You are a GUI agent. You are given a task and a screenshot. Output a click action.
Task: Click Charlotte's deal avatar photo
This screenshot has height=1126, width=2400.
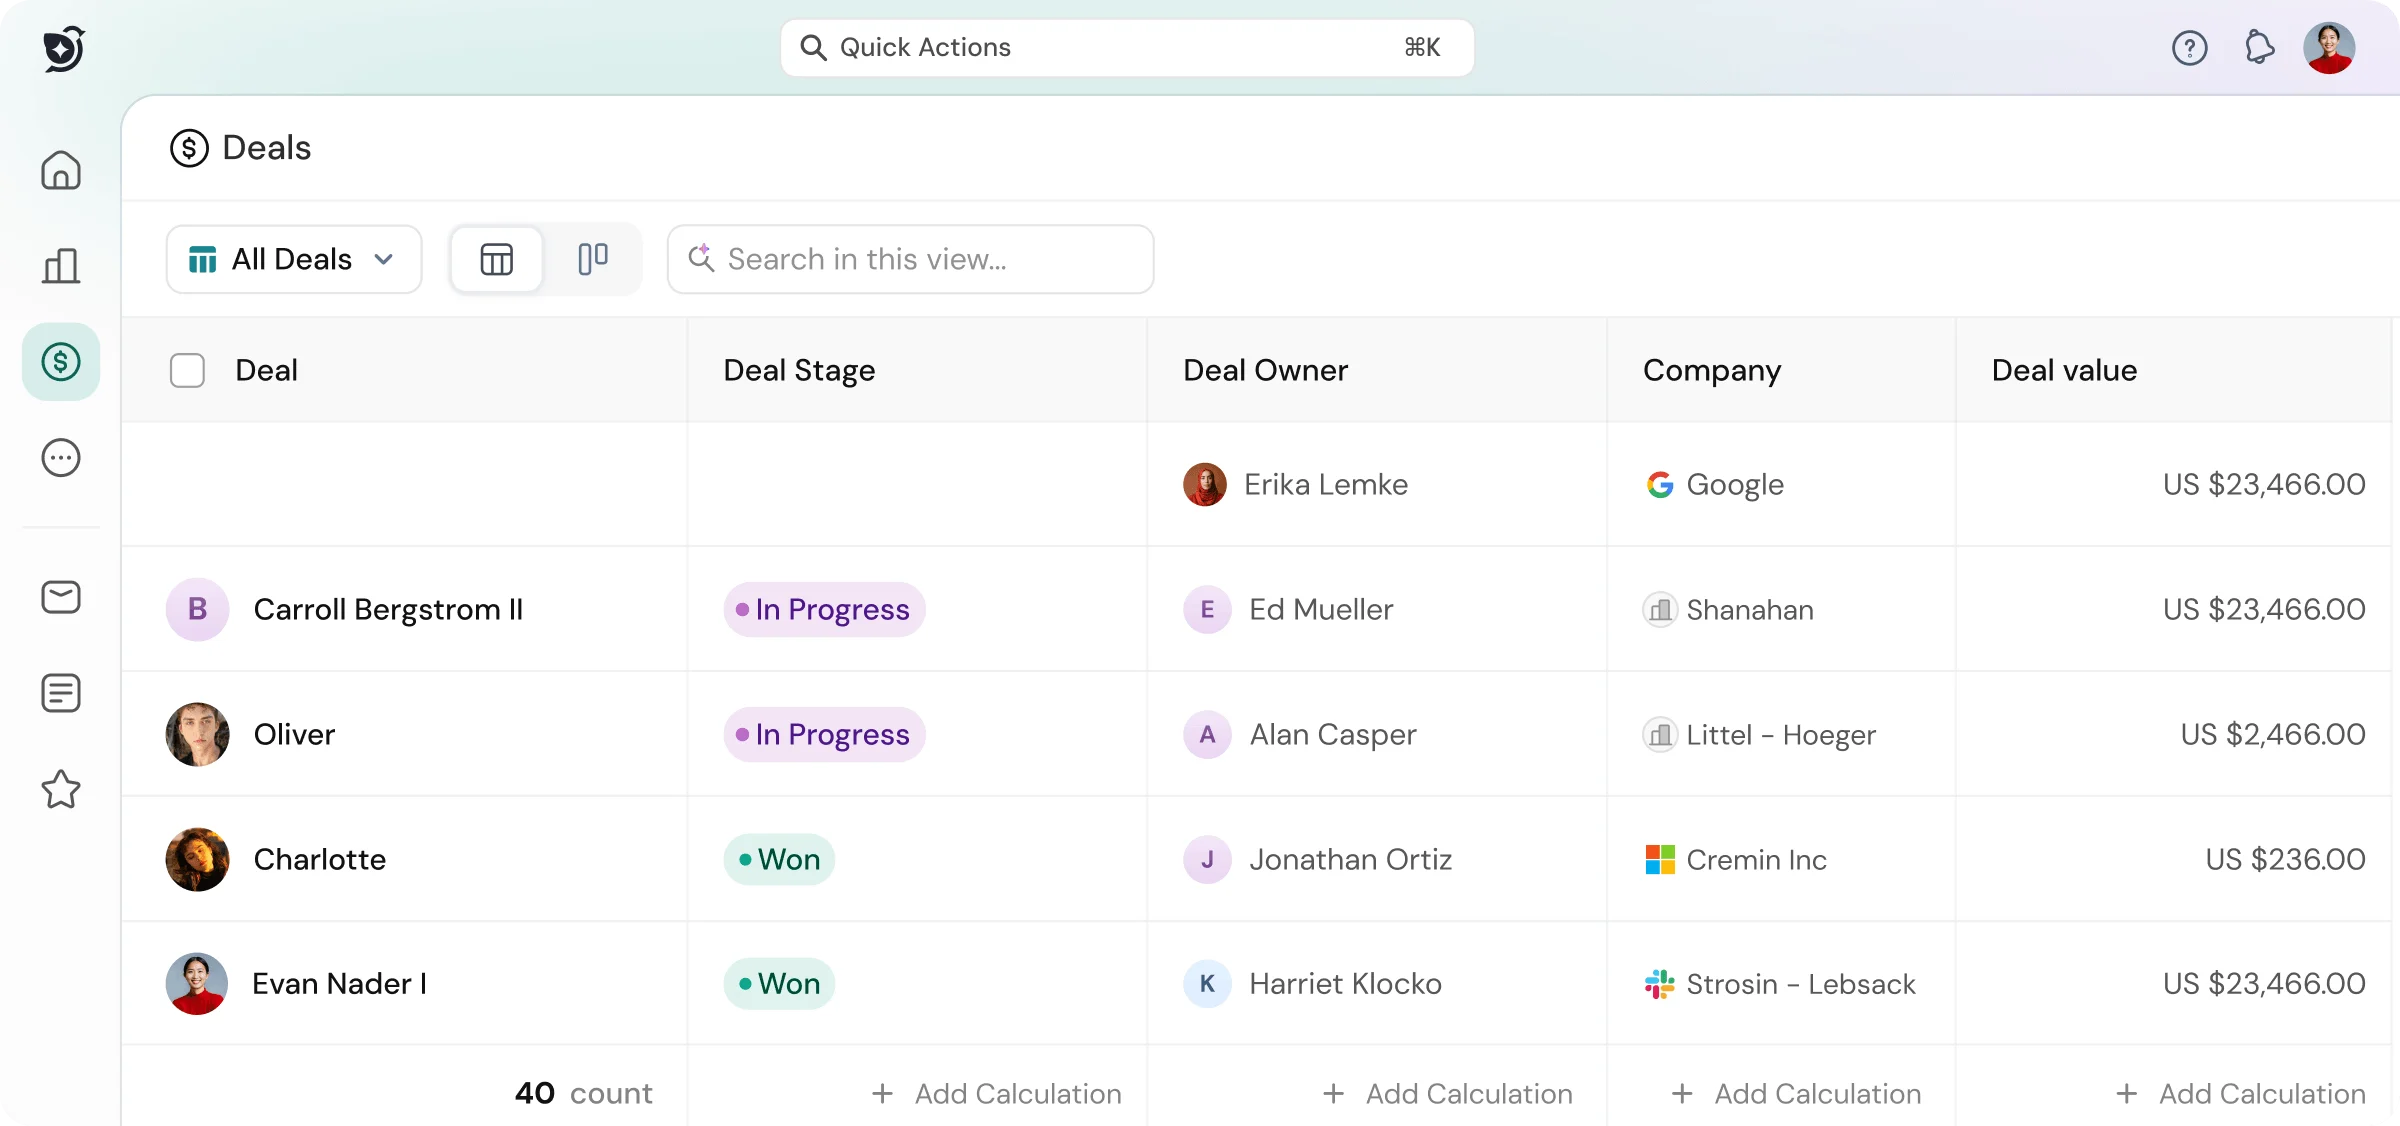click(x=197, y=860)
